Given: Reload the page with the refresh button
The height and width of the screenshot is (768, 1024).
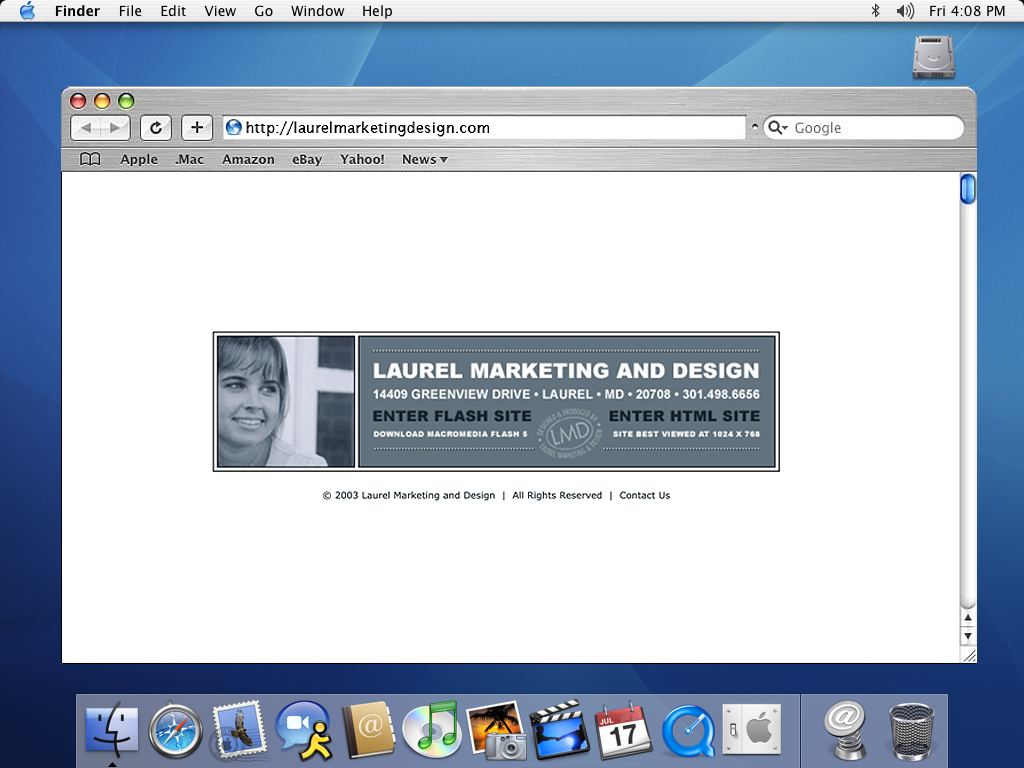Looking at the screenshot, I should pos(156,128).
